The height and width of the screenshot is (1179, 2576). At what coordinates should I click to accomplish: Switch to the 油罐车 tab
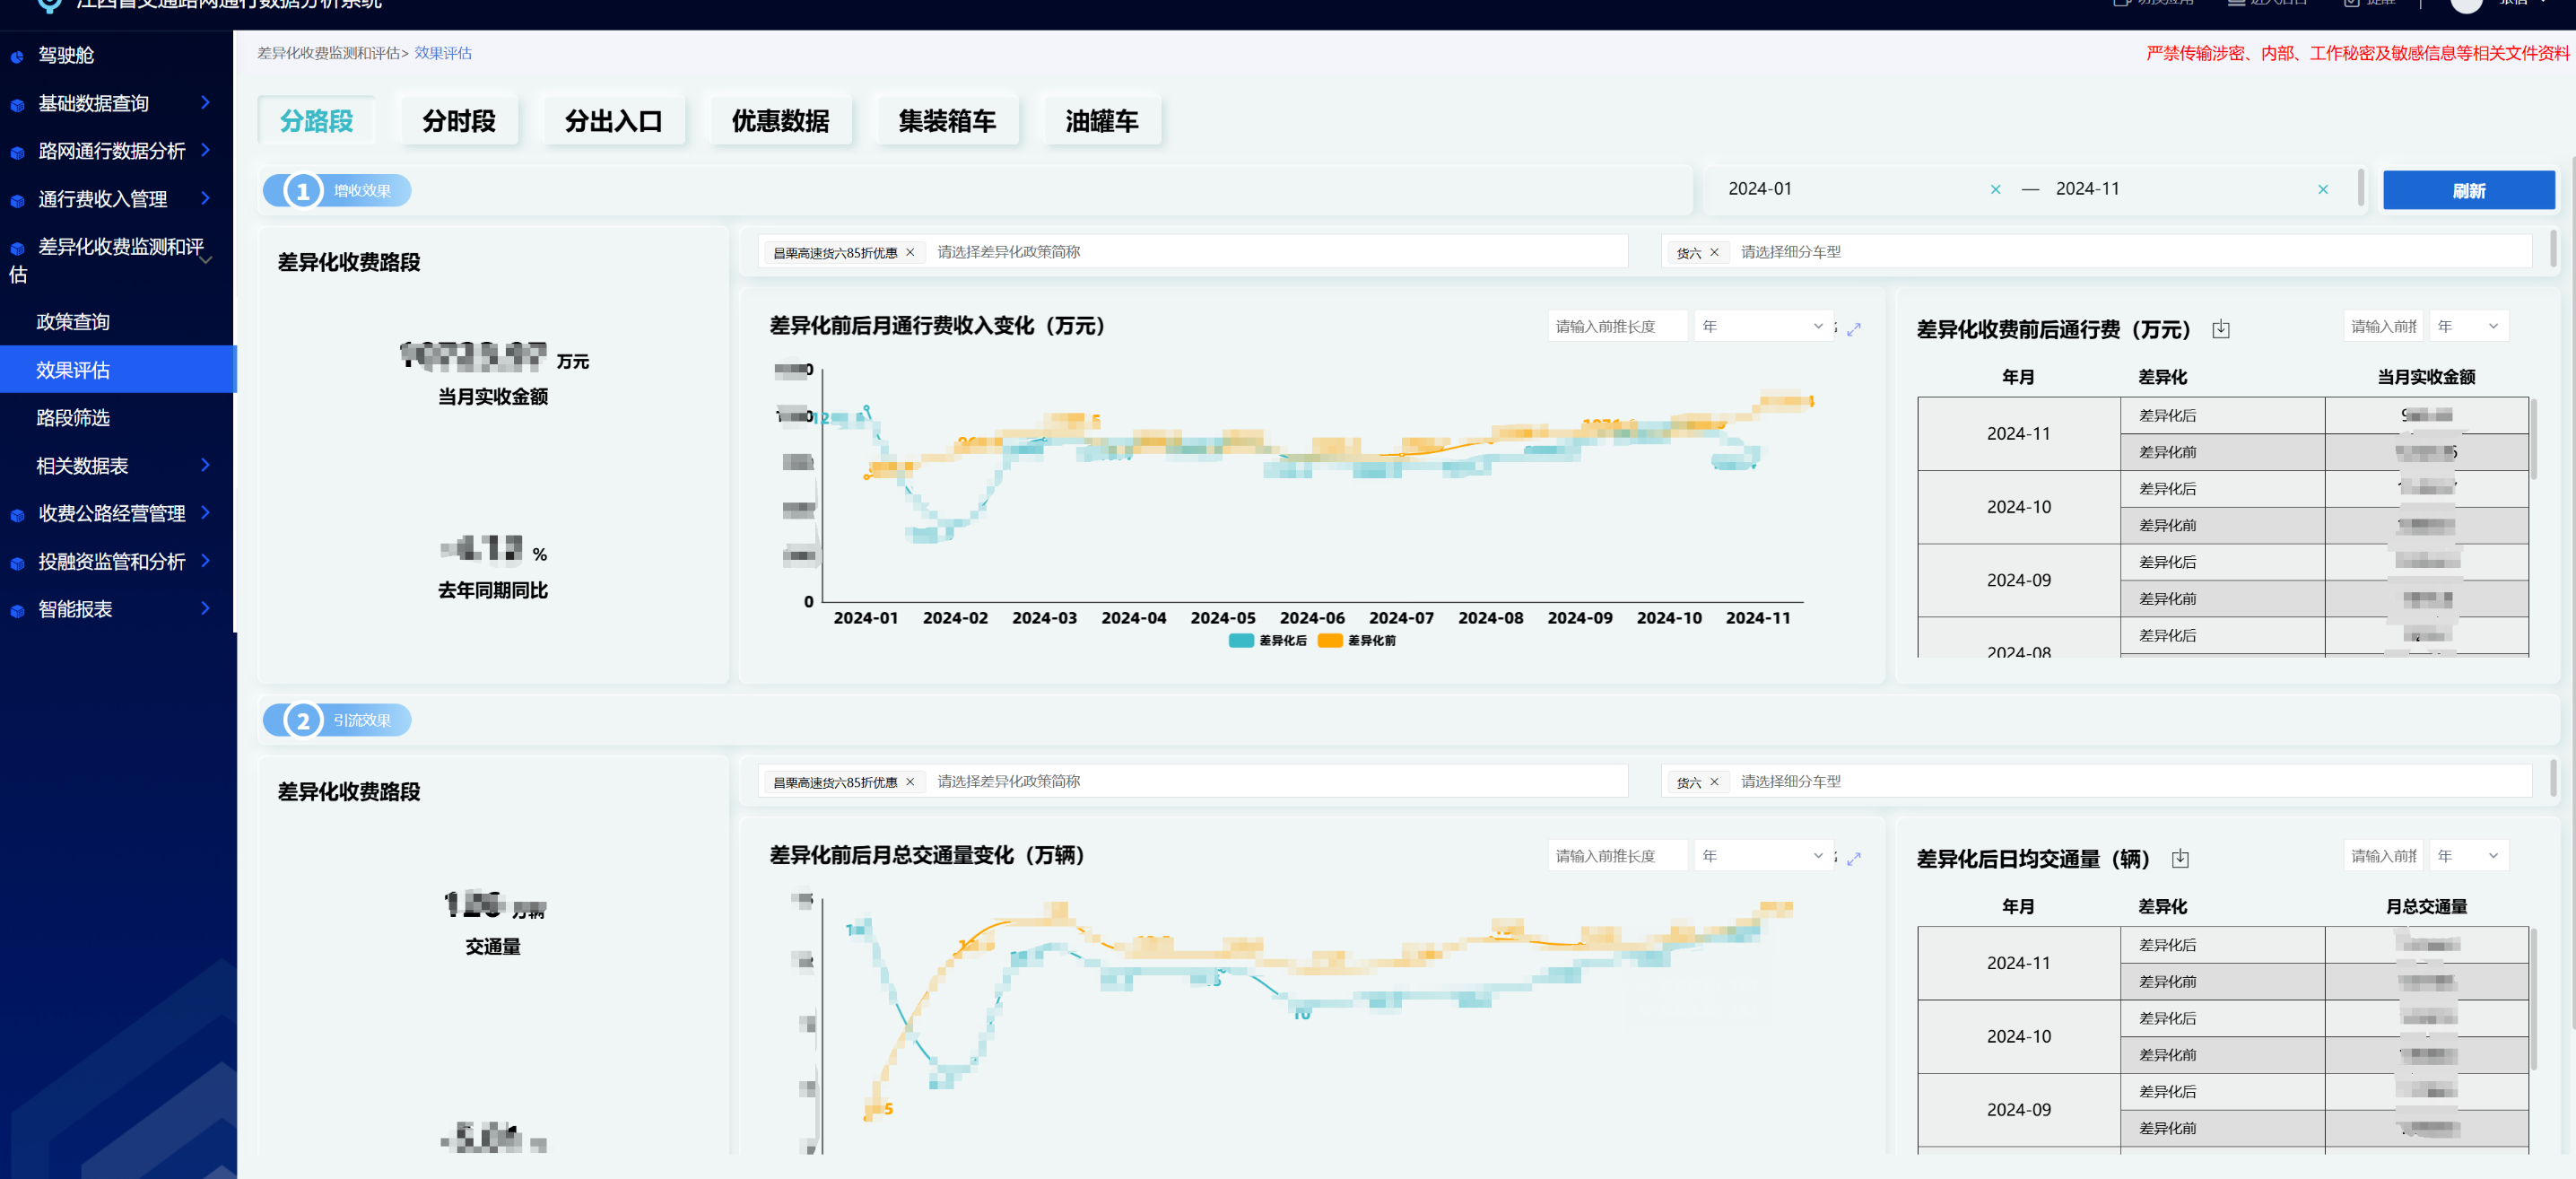click(x=1102, y=121)
